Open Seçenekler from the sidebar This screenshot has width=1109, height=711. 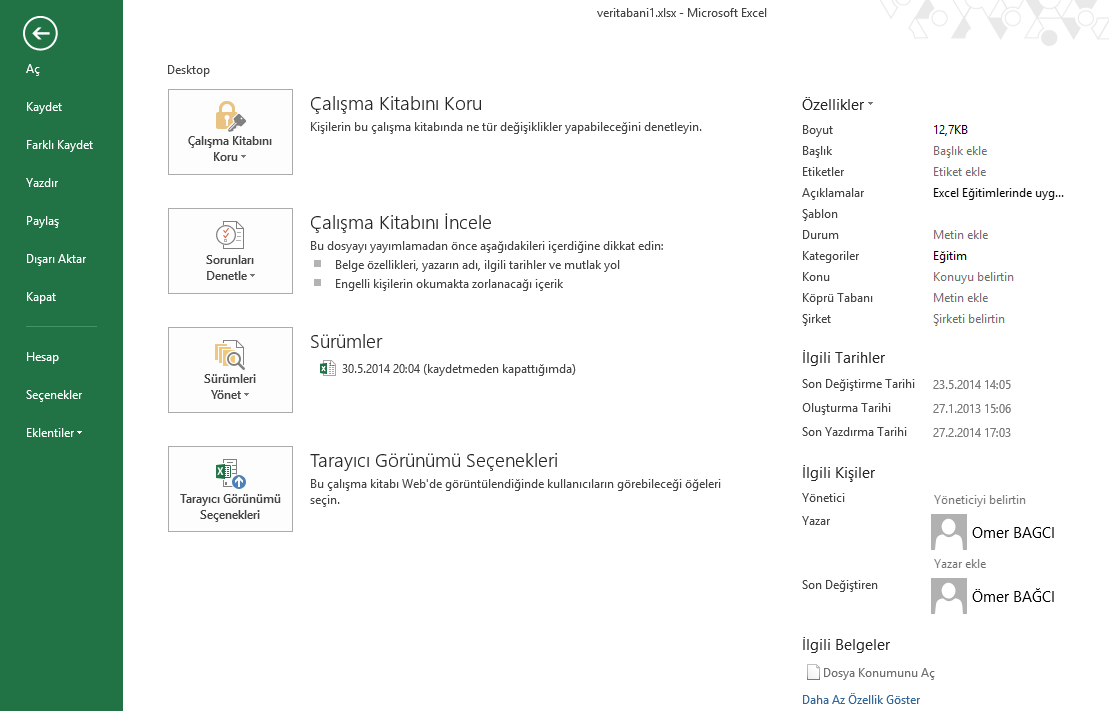tap(54, 395)
